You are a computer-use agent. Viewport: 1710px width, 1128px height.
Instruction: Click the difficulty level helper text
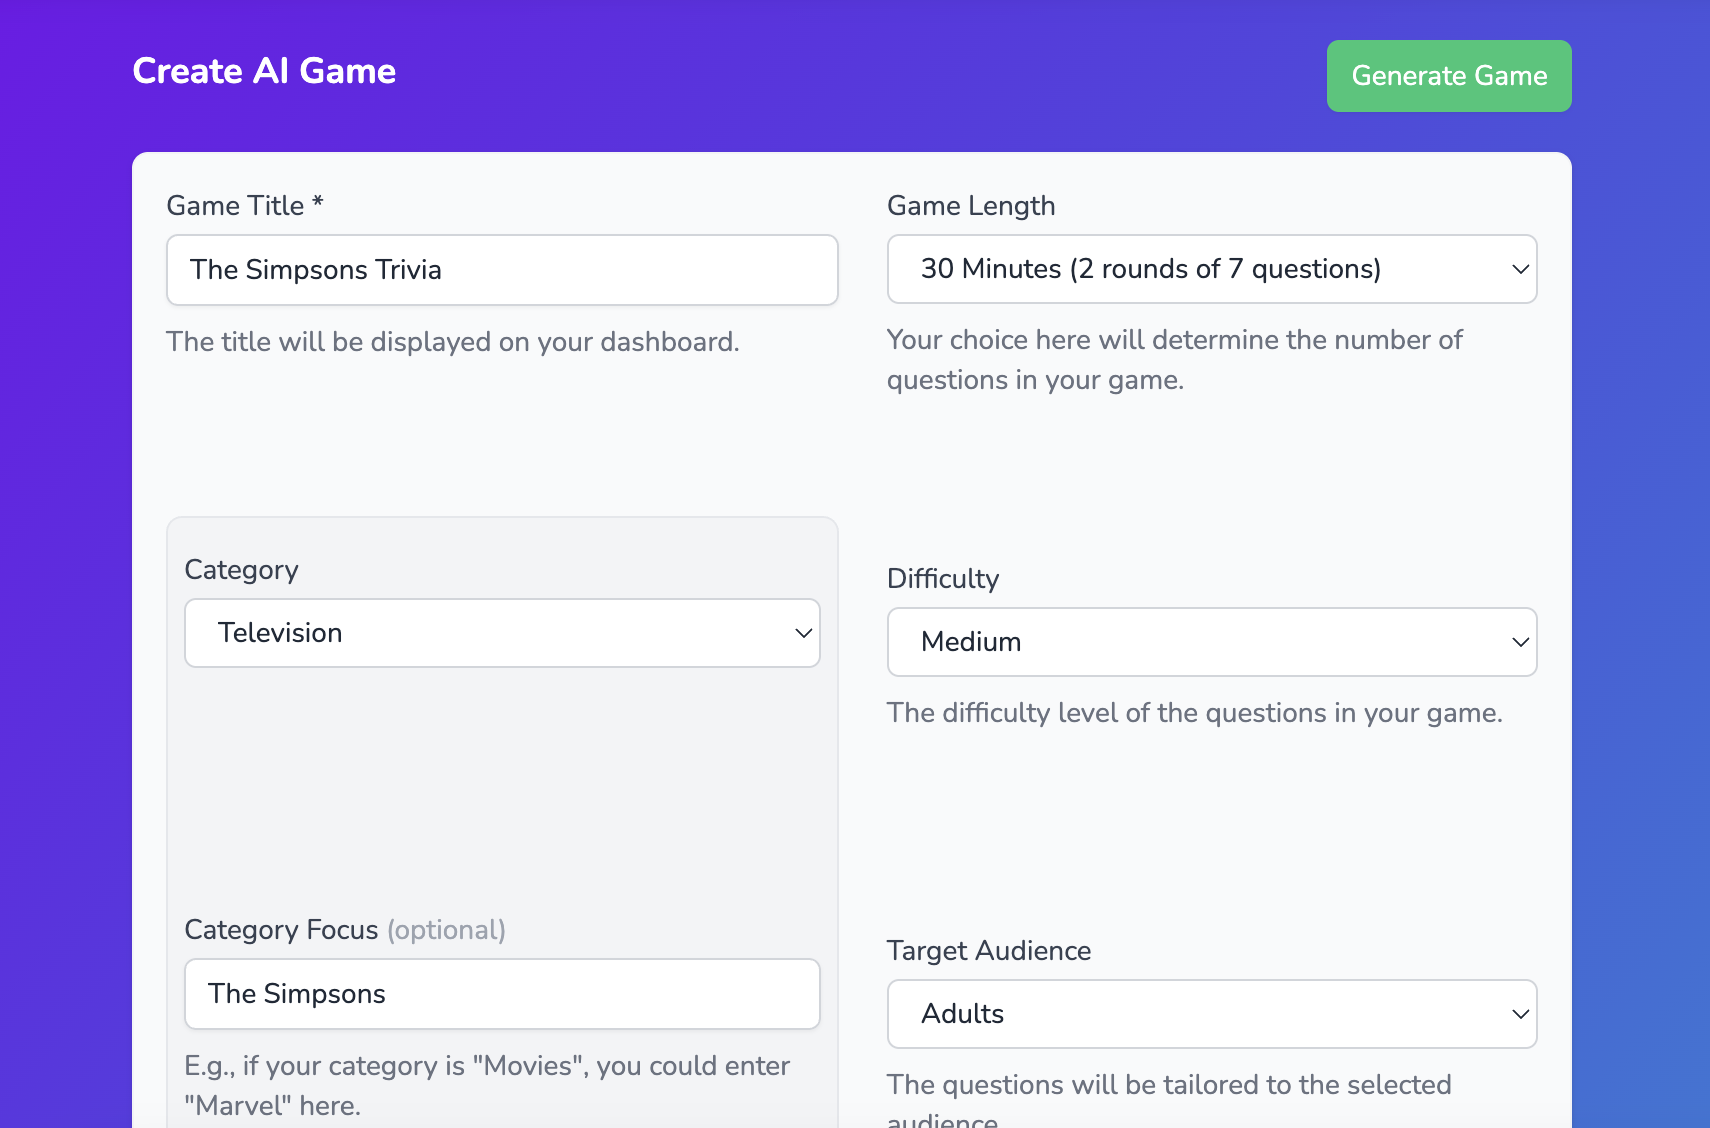[1194, 713]
